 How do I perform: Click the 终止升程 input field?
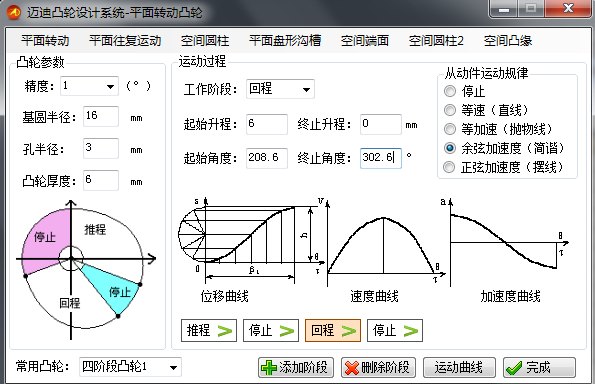pos(381,124)
